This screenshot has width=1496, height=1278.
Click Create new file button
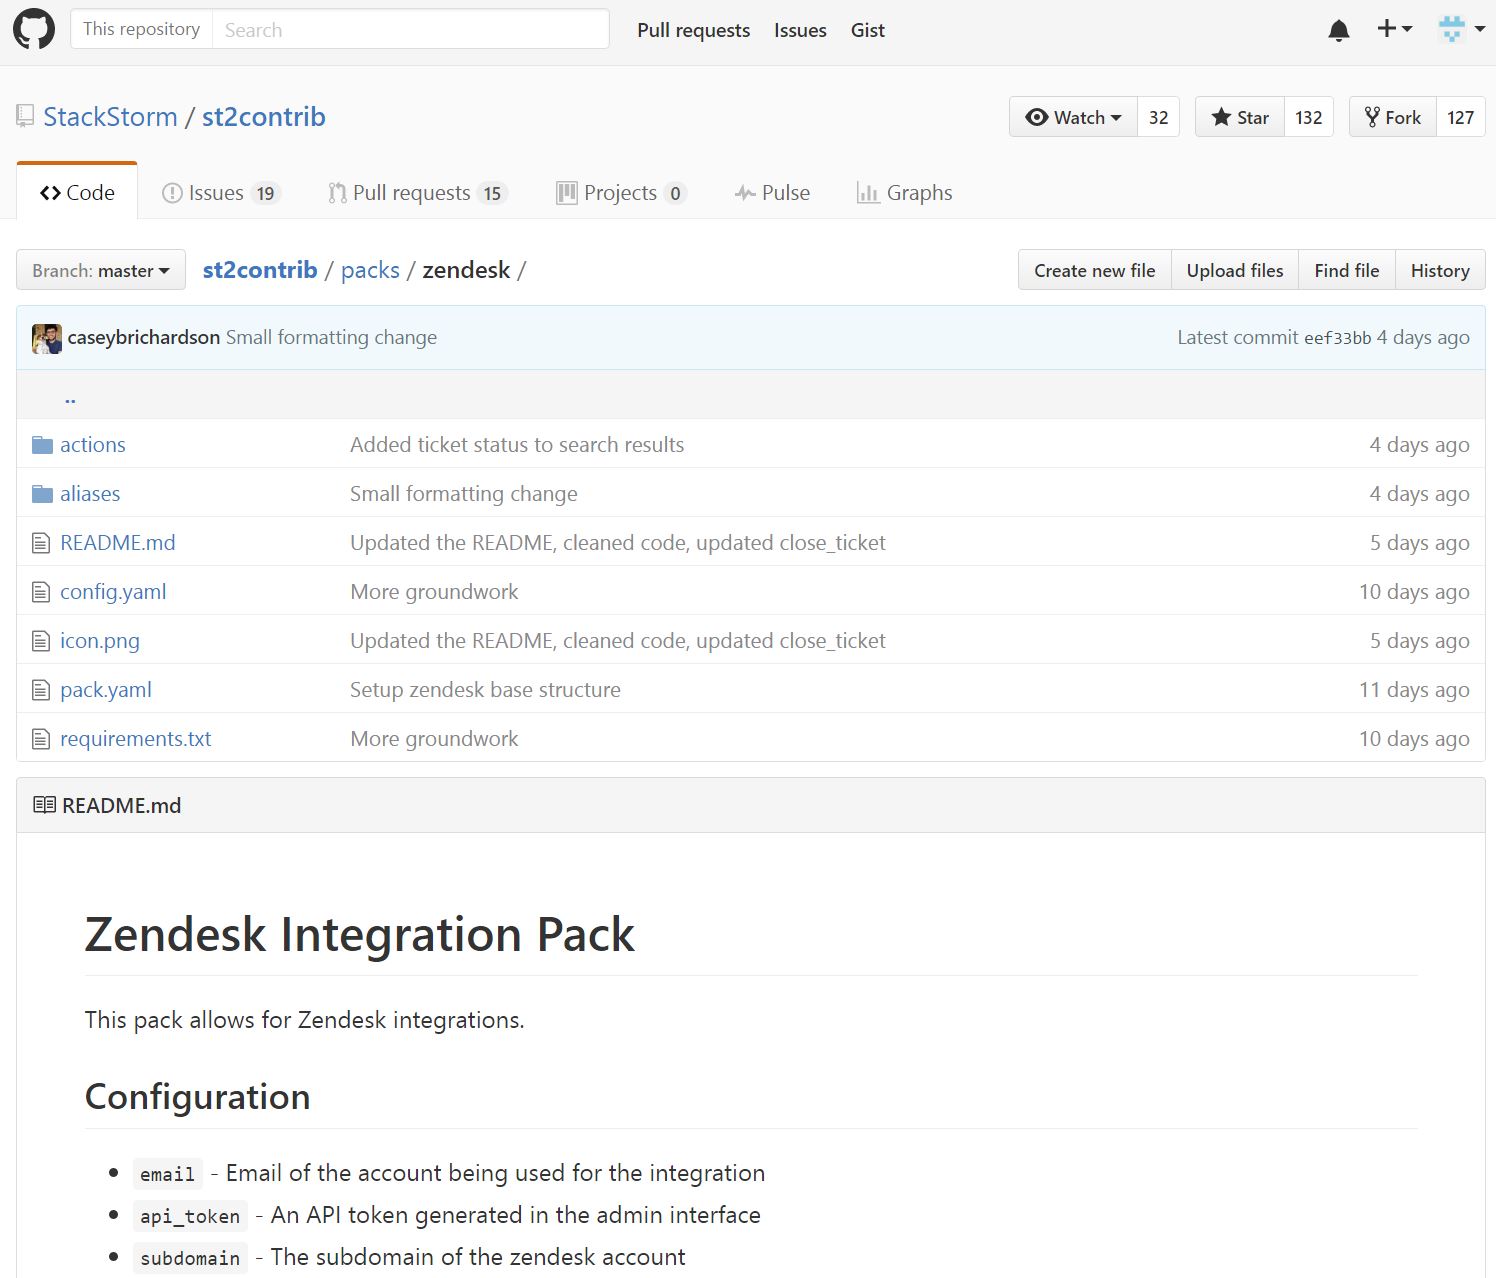pyautogui.click(x=1094, y=270)
